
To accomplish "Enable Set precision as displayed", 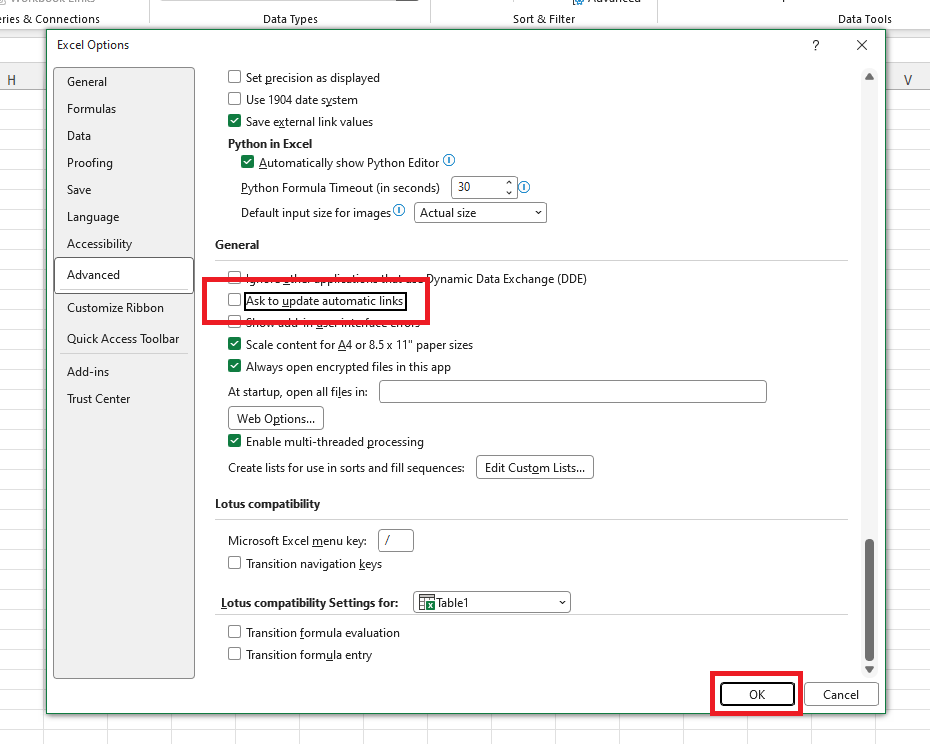I will tap(235, 77).
